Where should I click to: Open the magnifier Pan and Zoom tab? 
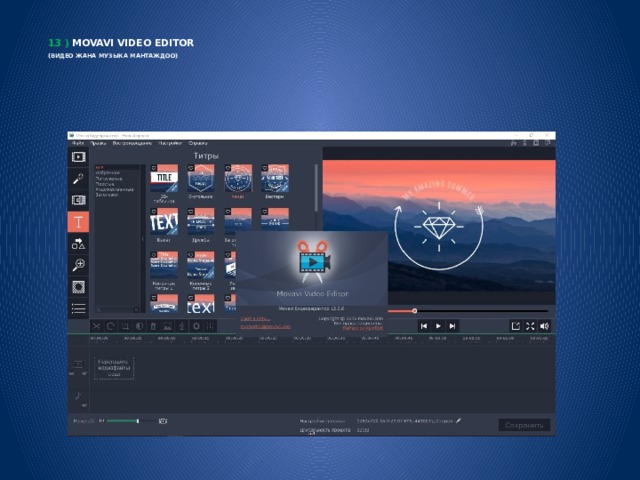click(78, 265)
